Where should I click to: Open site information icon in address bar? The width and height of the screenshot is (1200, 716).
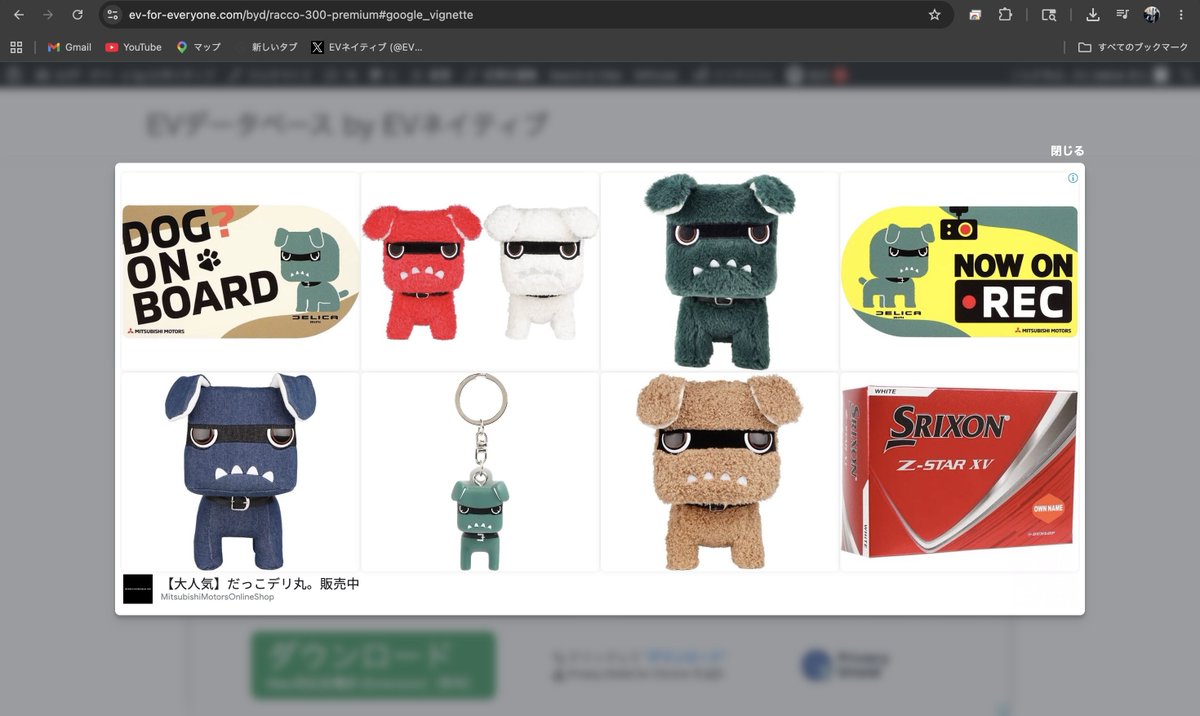click(x=112, y=15)
